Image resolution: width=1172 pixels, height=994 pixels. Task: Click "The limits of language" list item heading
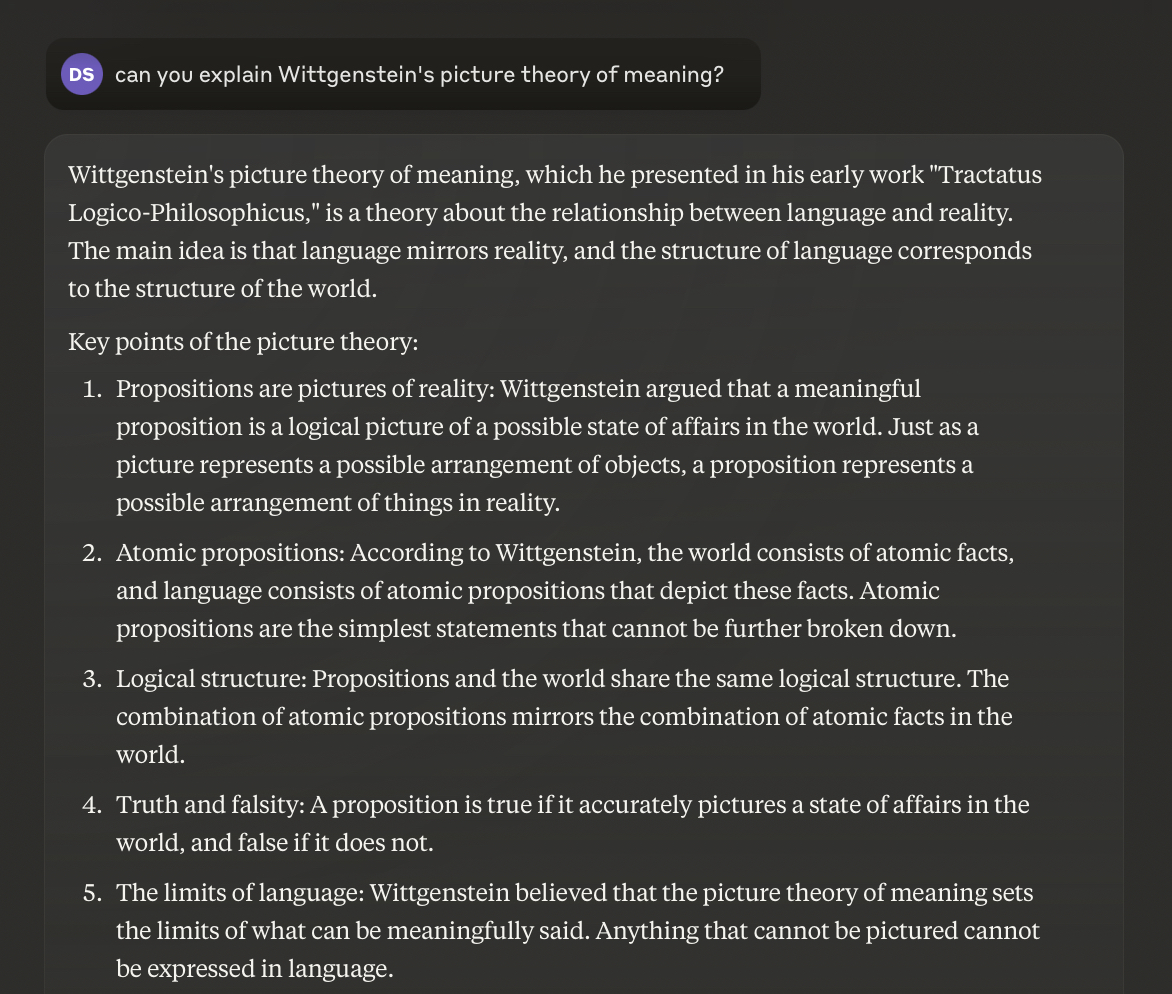click(238, 893)
